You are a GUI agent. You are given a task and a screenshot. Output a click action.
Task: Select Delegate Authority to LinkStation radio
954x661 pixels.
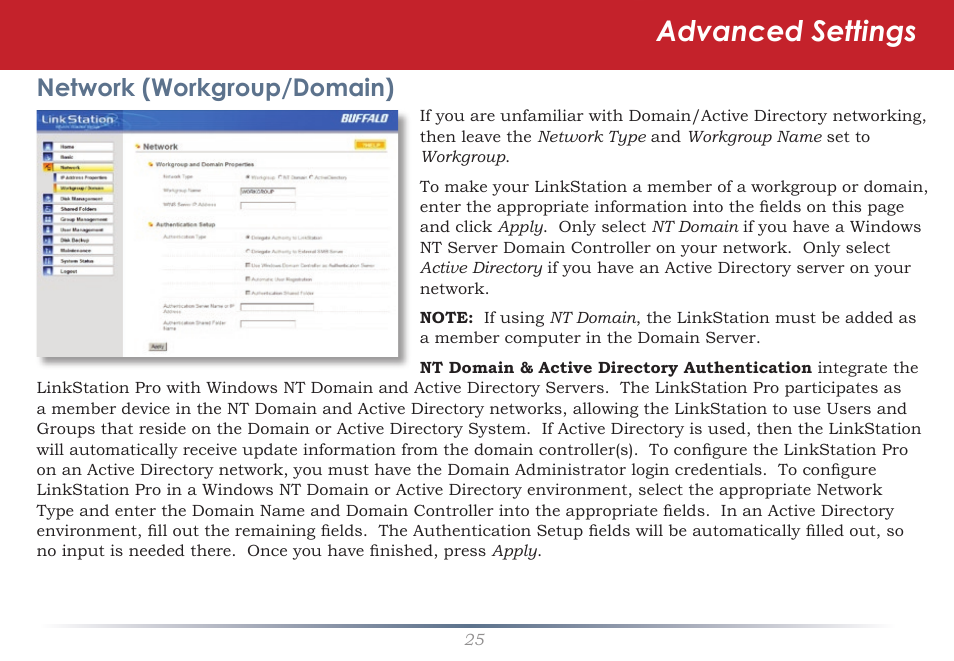pos(248,237)
